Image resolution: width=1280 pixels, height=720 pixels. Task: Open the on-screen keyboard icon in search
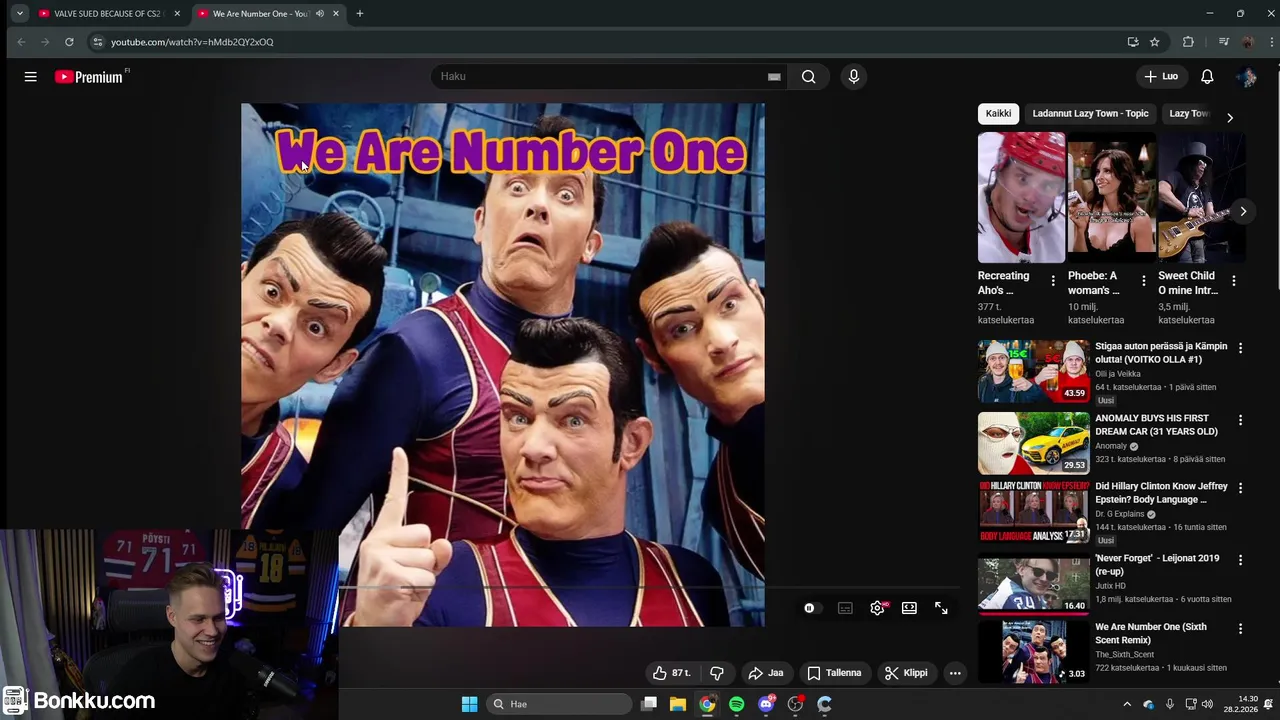click(774, 77)
